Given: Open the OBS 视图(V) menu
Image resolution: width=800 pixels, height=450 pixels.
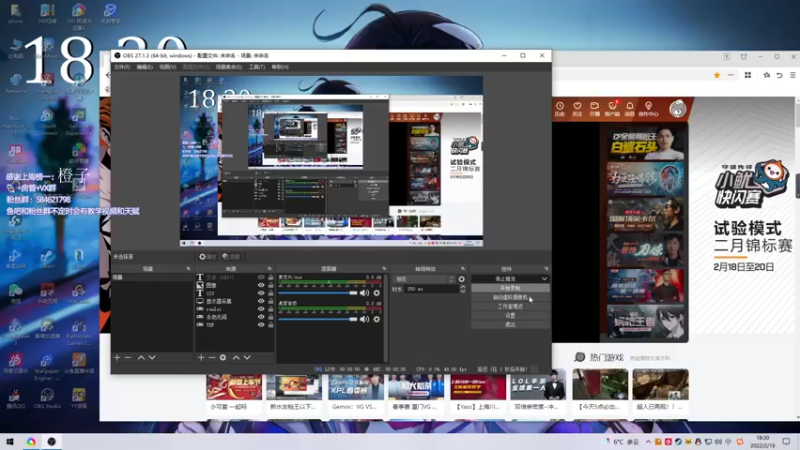Looking at the screenshot, I should [167, 67].
